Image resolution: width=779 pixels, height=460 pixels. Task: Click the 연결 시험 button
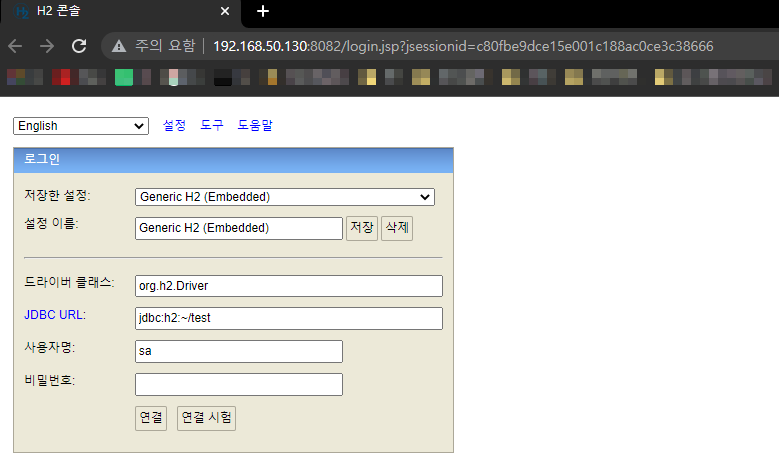pos(206,418)
